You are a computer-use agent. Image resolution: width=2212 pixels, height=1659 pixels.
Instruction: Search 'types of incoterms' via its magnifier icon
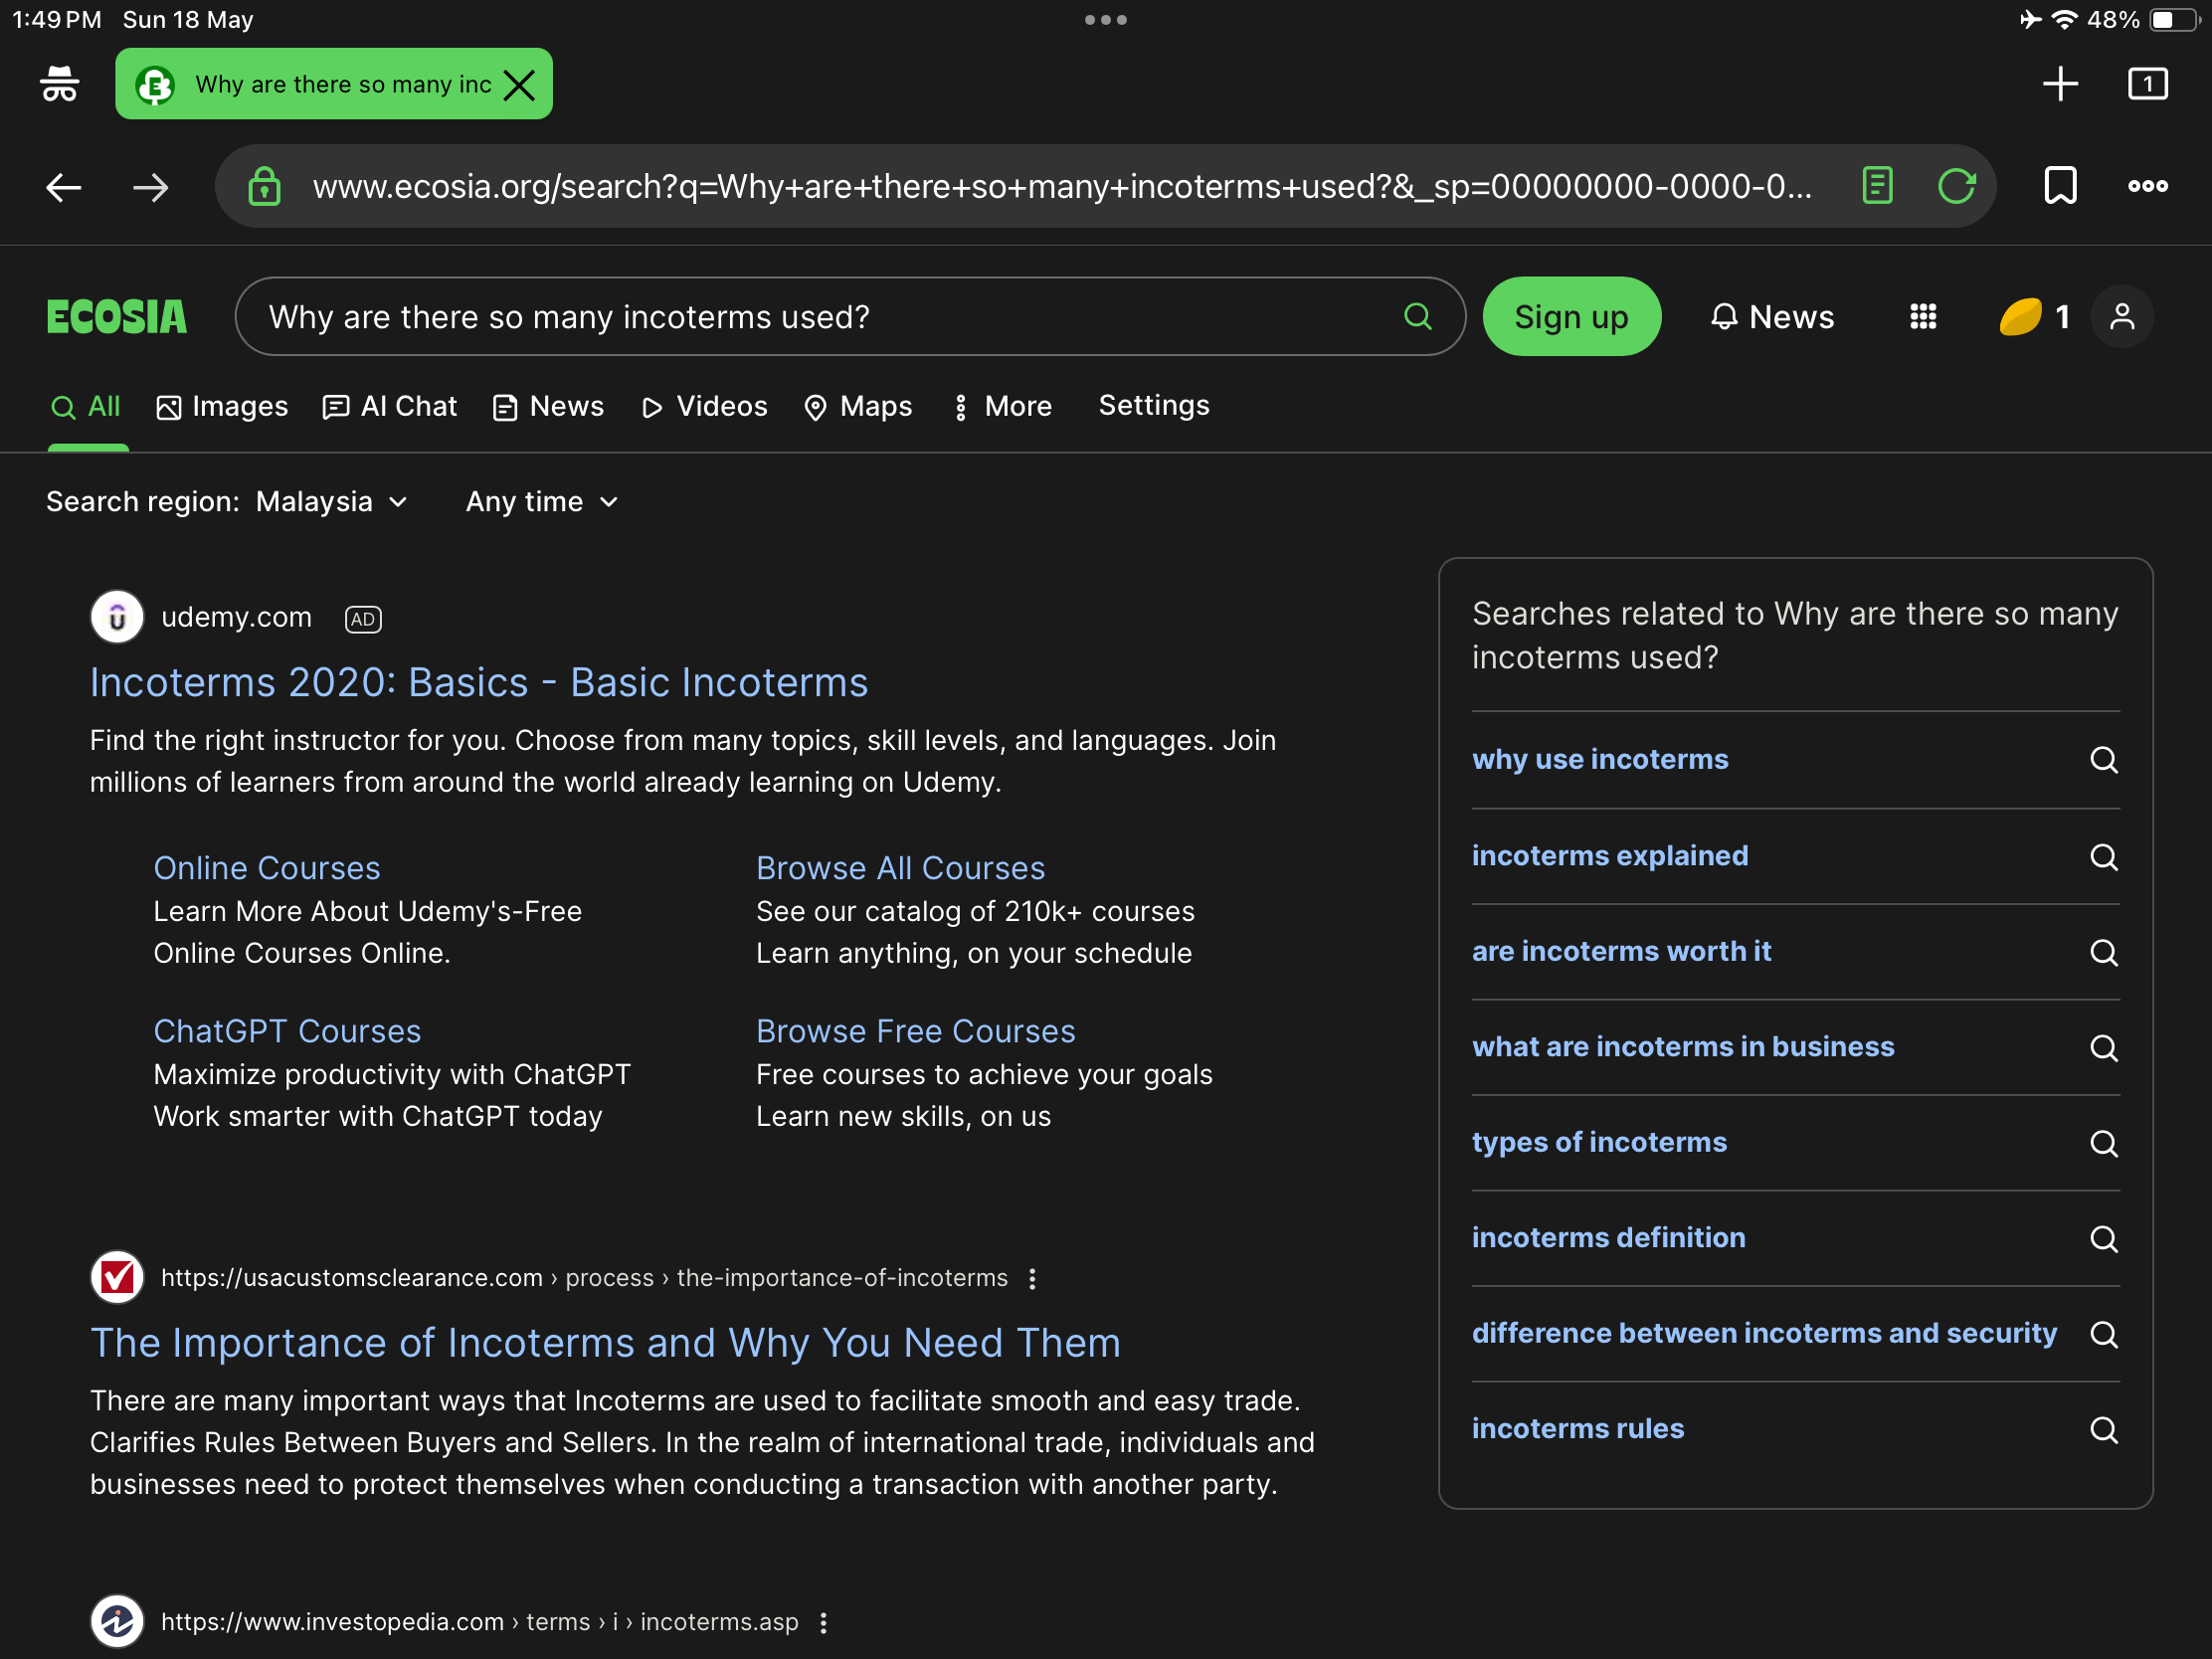[x=2103, y=1143]
